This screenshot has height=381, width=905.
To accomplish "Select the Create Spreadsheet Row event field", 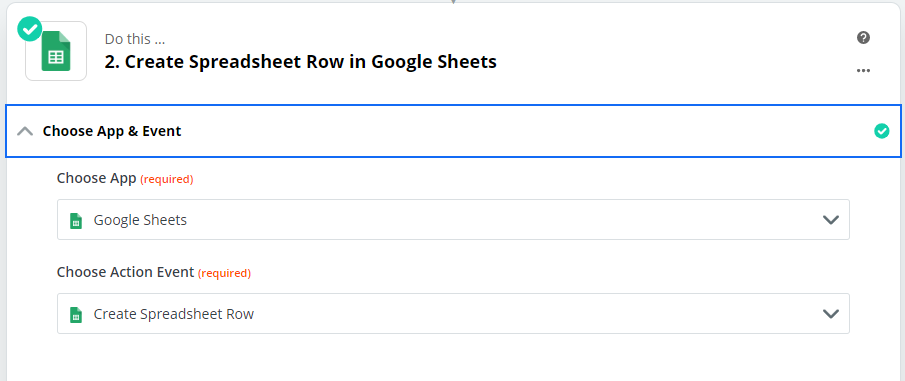I will coord(453,313).
